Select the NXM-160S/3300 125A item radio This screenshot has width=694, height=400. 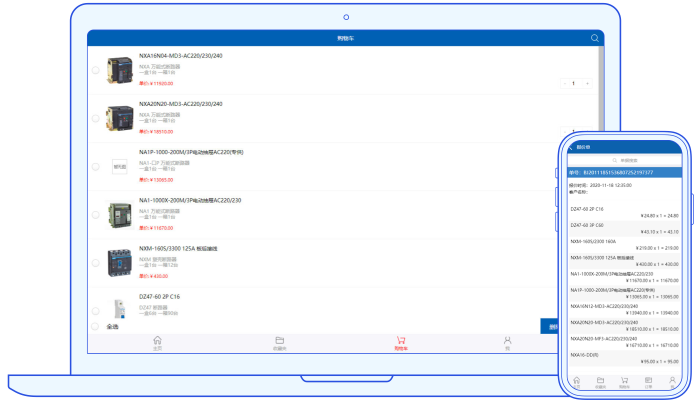(96, 263)
